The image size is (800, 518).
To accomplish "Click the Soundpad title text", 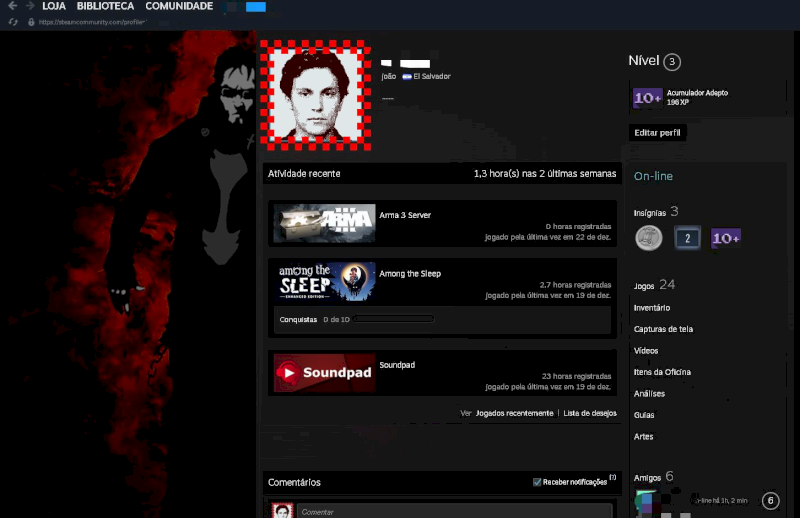I will pyautogui.click(x=397, y=365).
